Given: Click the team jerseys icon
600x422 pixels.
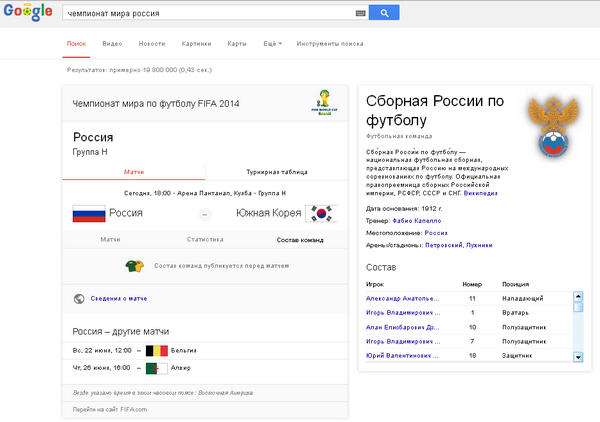Looking at the screenshot, I should [x=135, y=266].
